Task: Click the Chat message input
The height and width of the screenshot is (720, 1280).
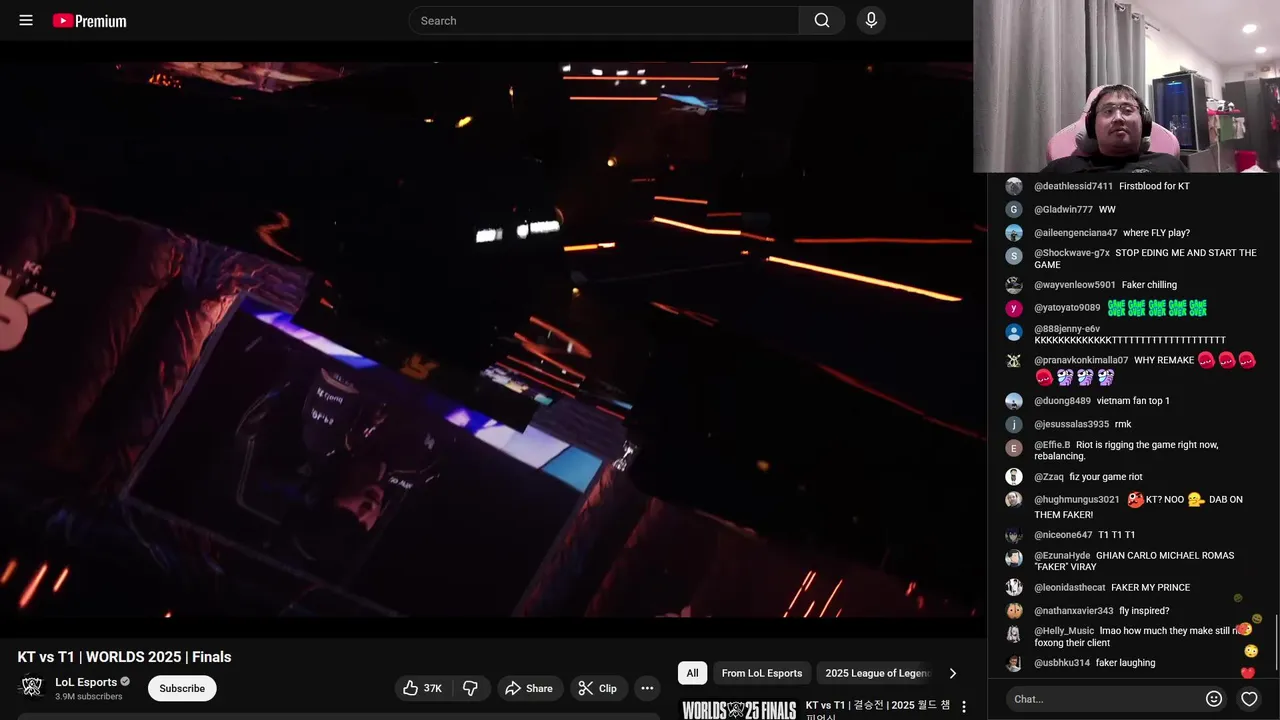Action: 1104,699
